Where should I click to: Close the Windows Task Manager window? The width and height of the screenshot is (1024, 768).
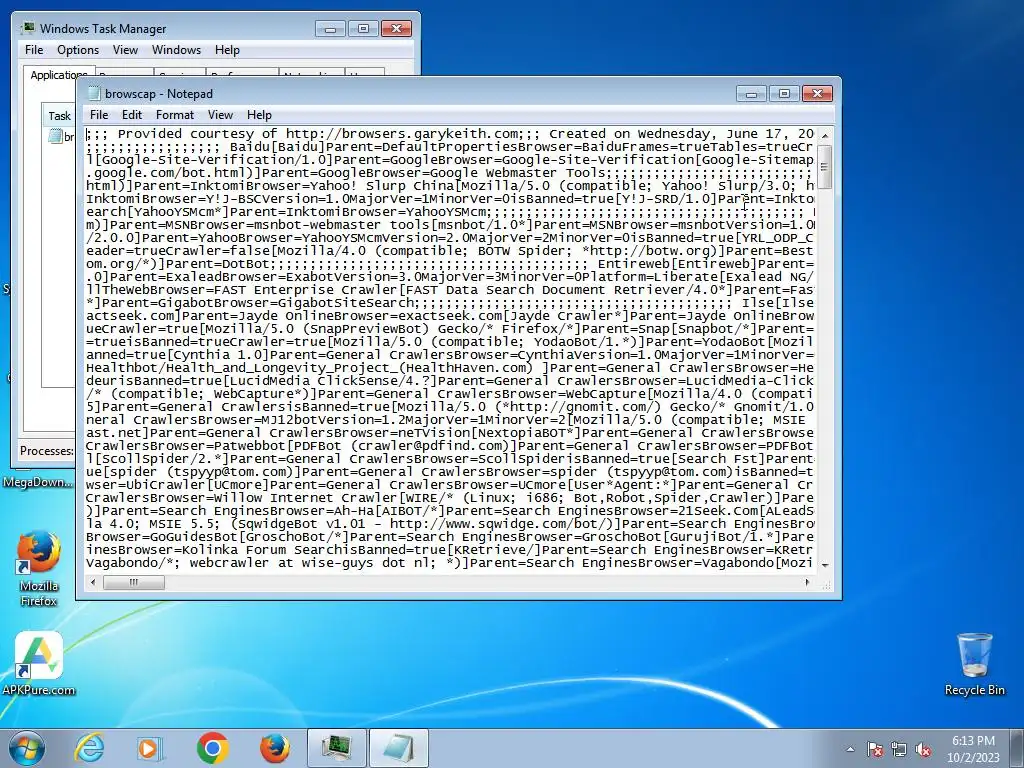click(x=396, y=29)
